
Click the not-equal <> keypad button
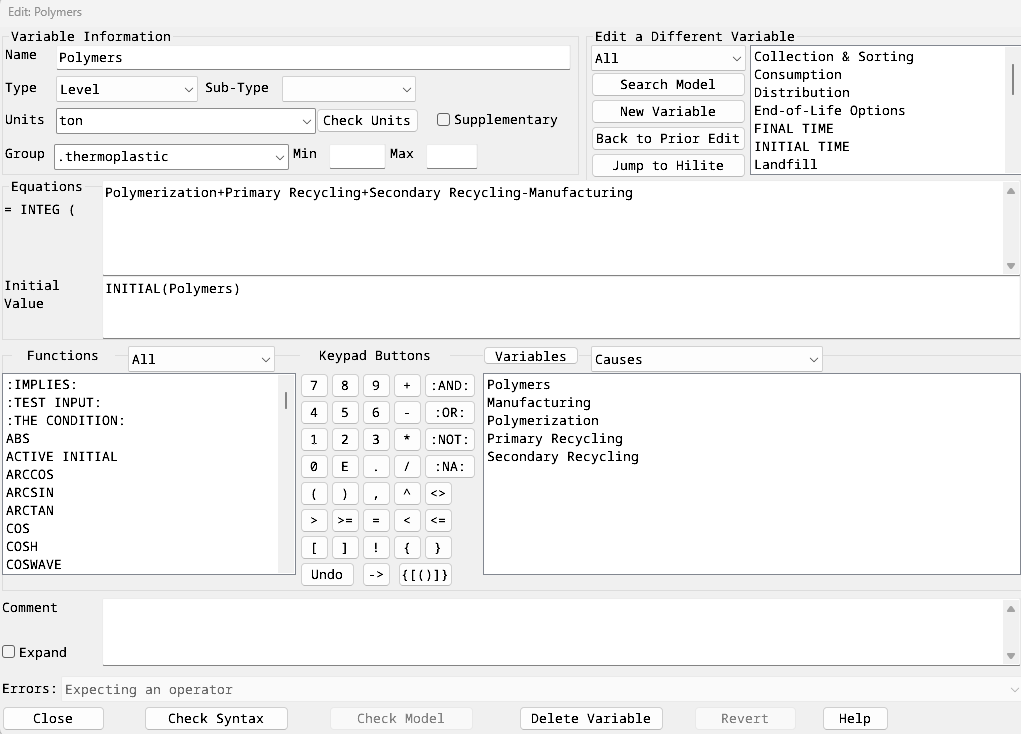click(438, 494)
